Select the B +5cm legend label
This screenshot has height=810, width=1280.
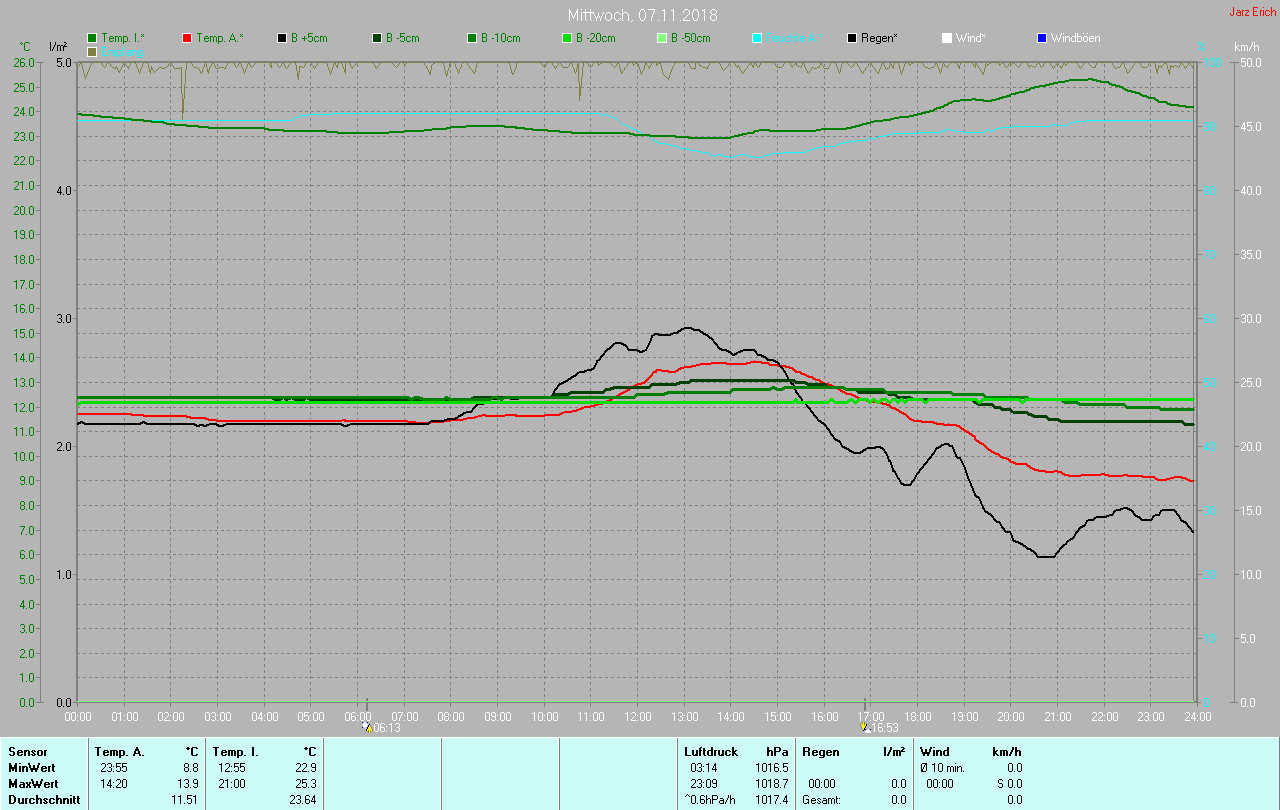309,38
